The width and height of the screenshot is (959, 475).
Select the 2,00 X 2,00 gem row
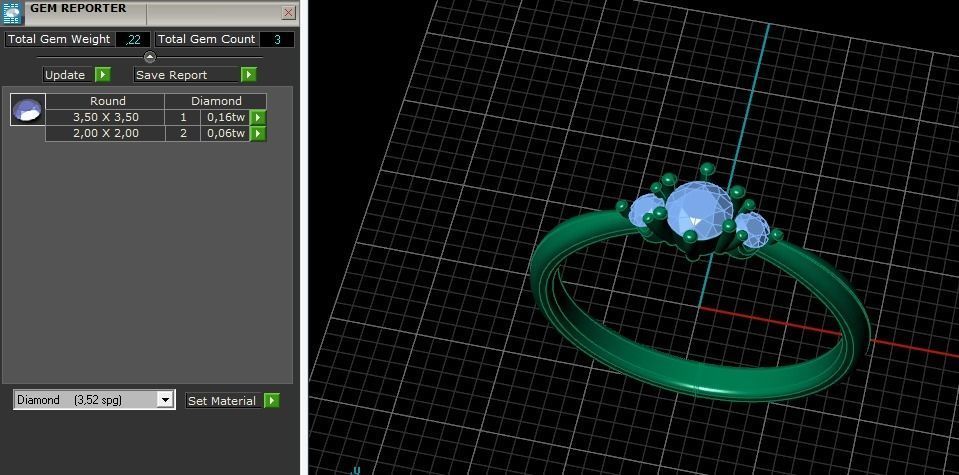click(155, 133)
